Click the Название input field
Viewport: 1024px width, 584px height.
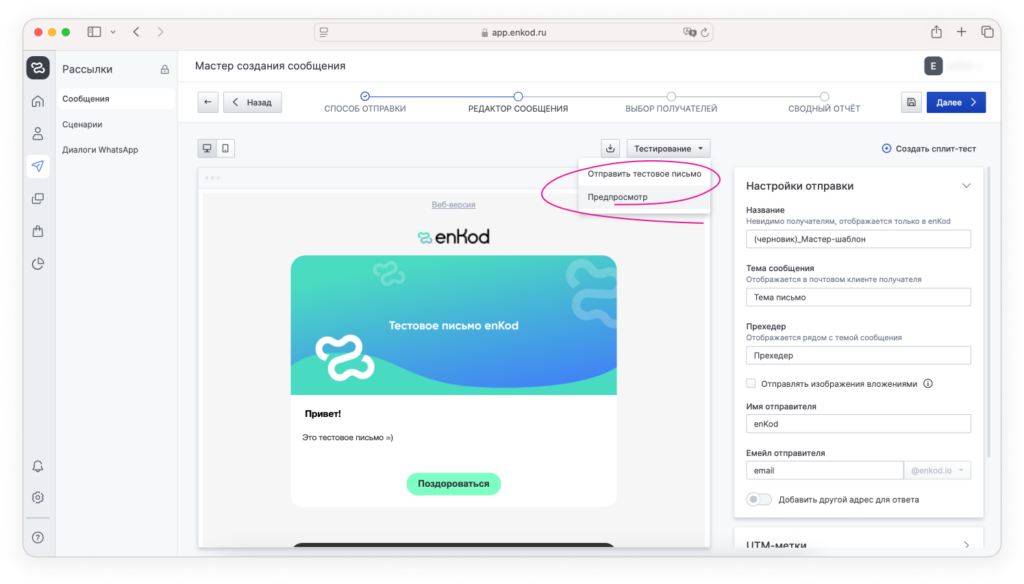(x=858, y=239)
